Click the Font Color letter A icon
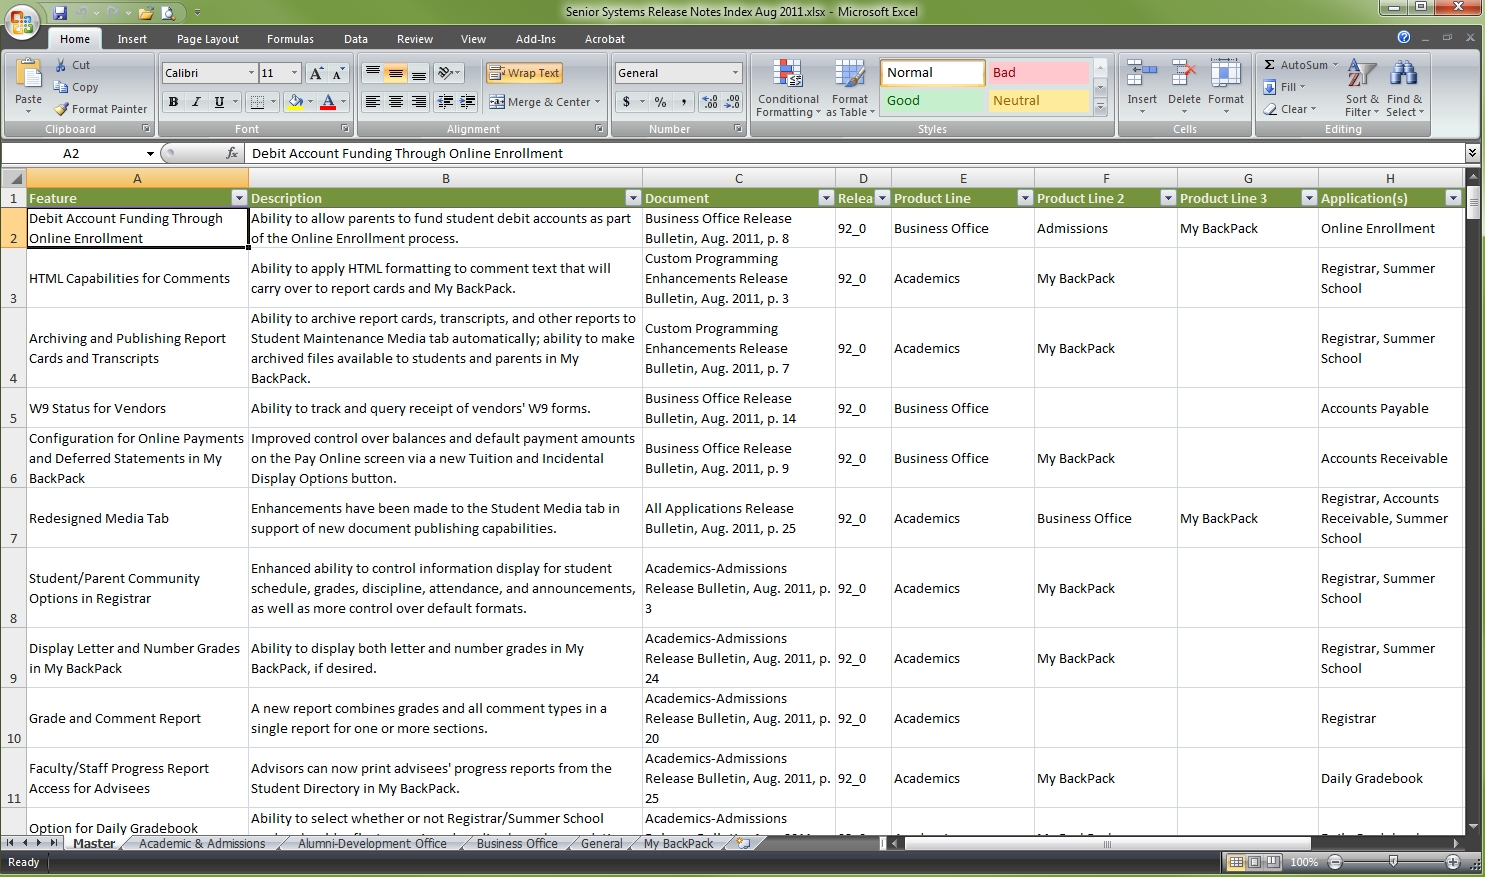1485x877 pixels. pos(328,102)
